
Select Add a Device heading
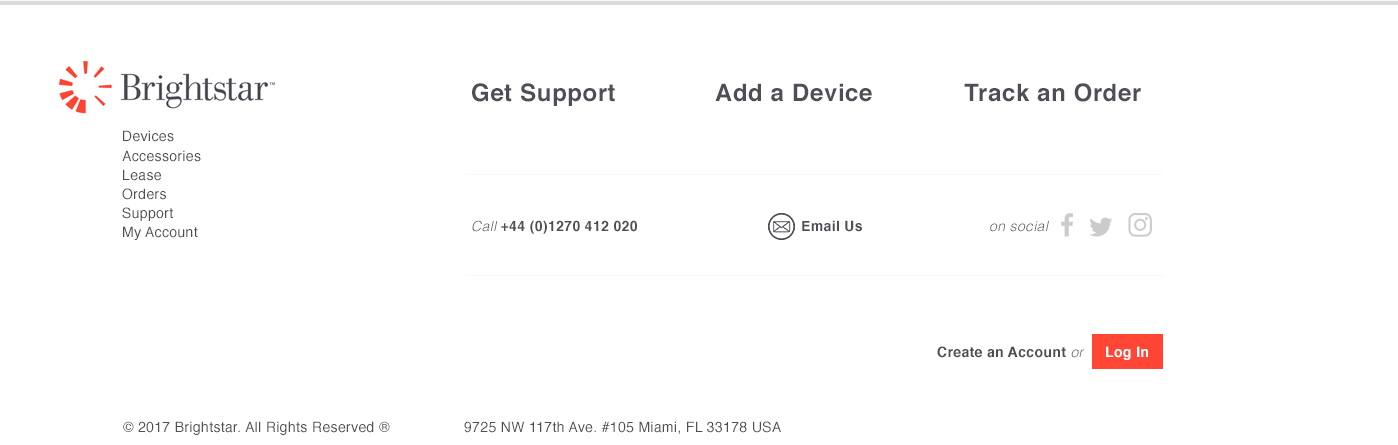[x=794, y=93]
